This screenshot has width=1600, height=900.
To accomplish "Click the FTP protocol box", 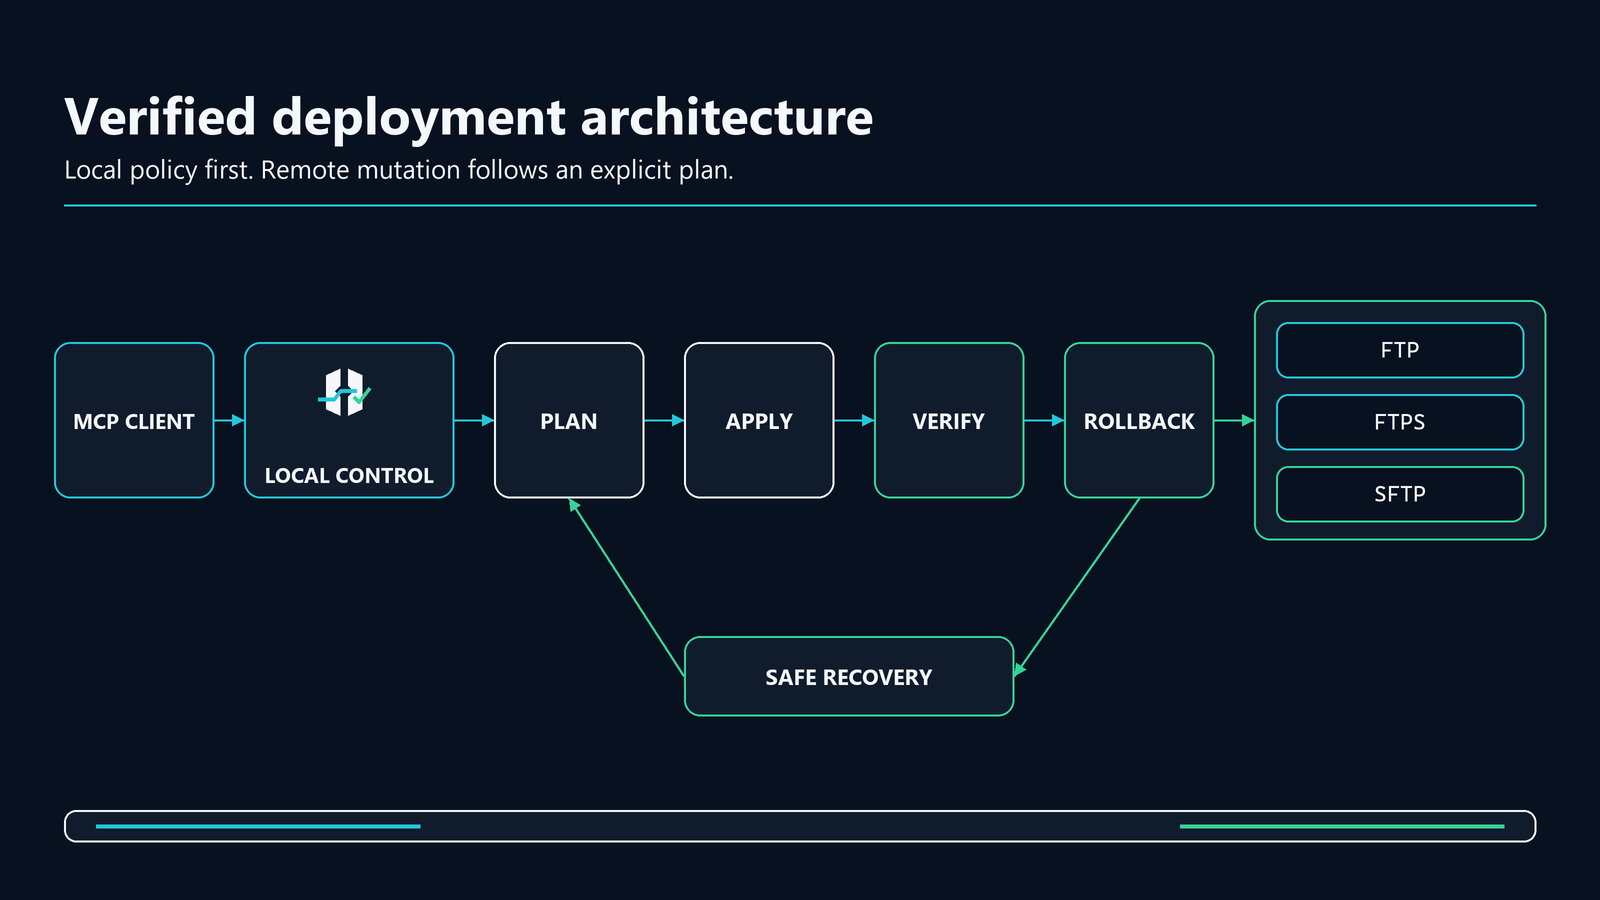I will click(1400, 350).
